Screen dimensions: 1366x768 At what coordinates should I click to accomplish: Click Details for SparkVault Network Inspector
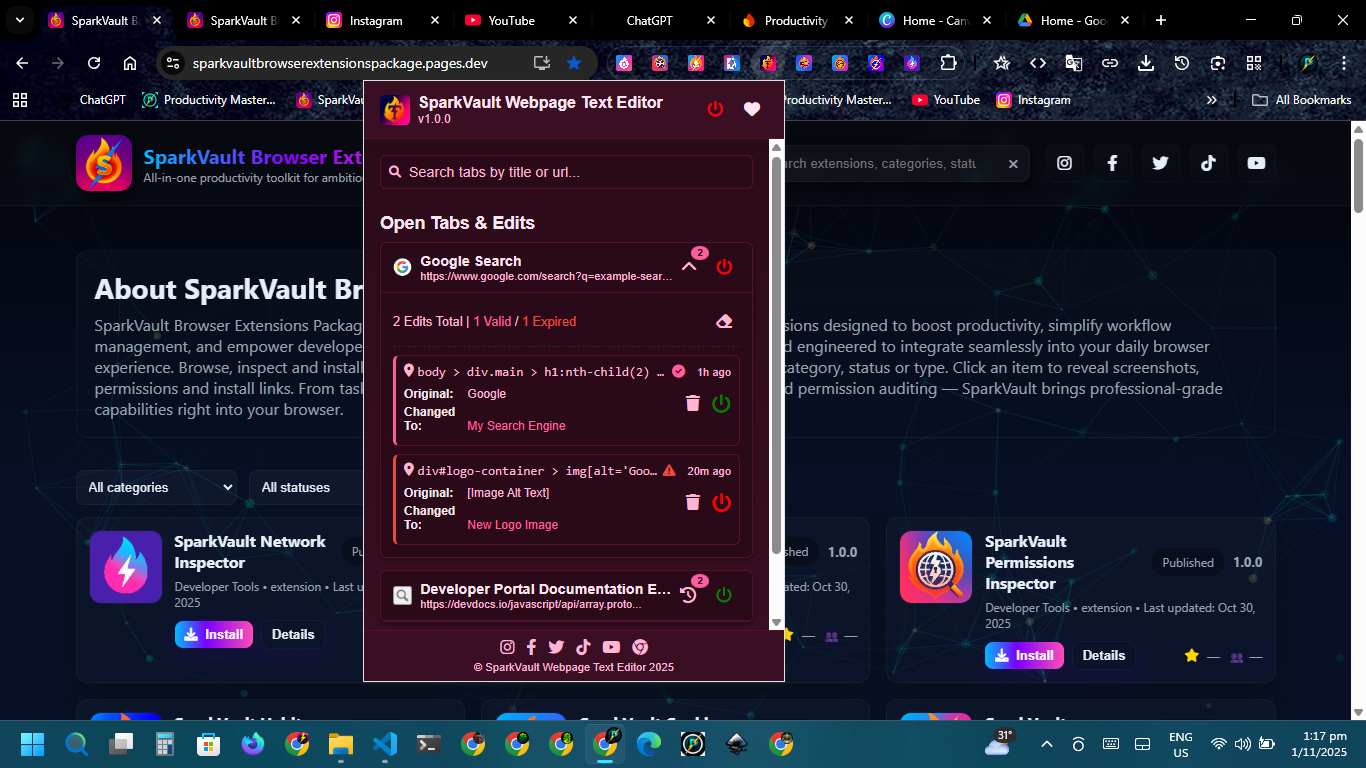click(293, 634)
